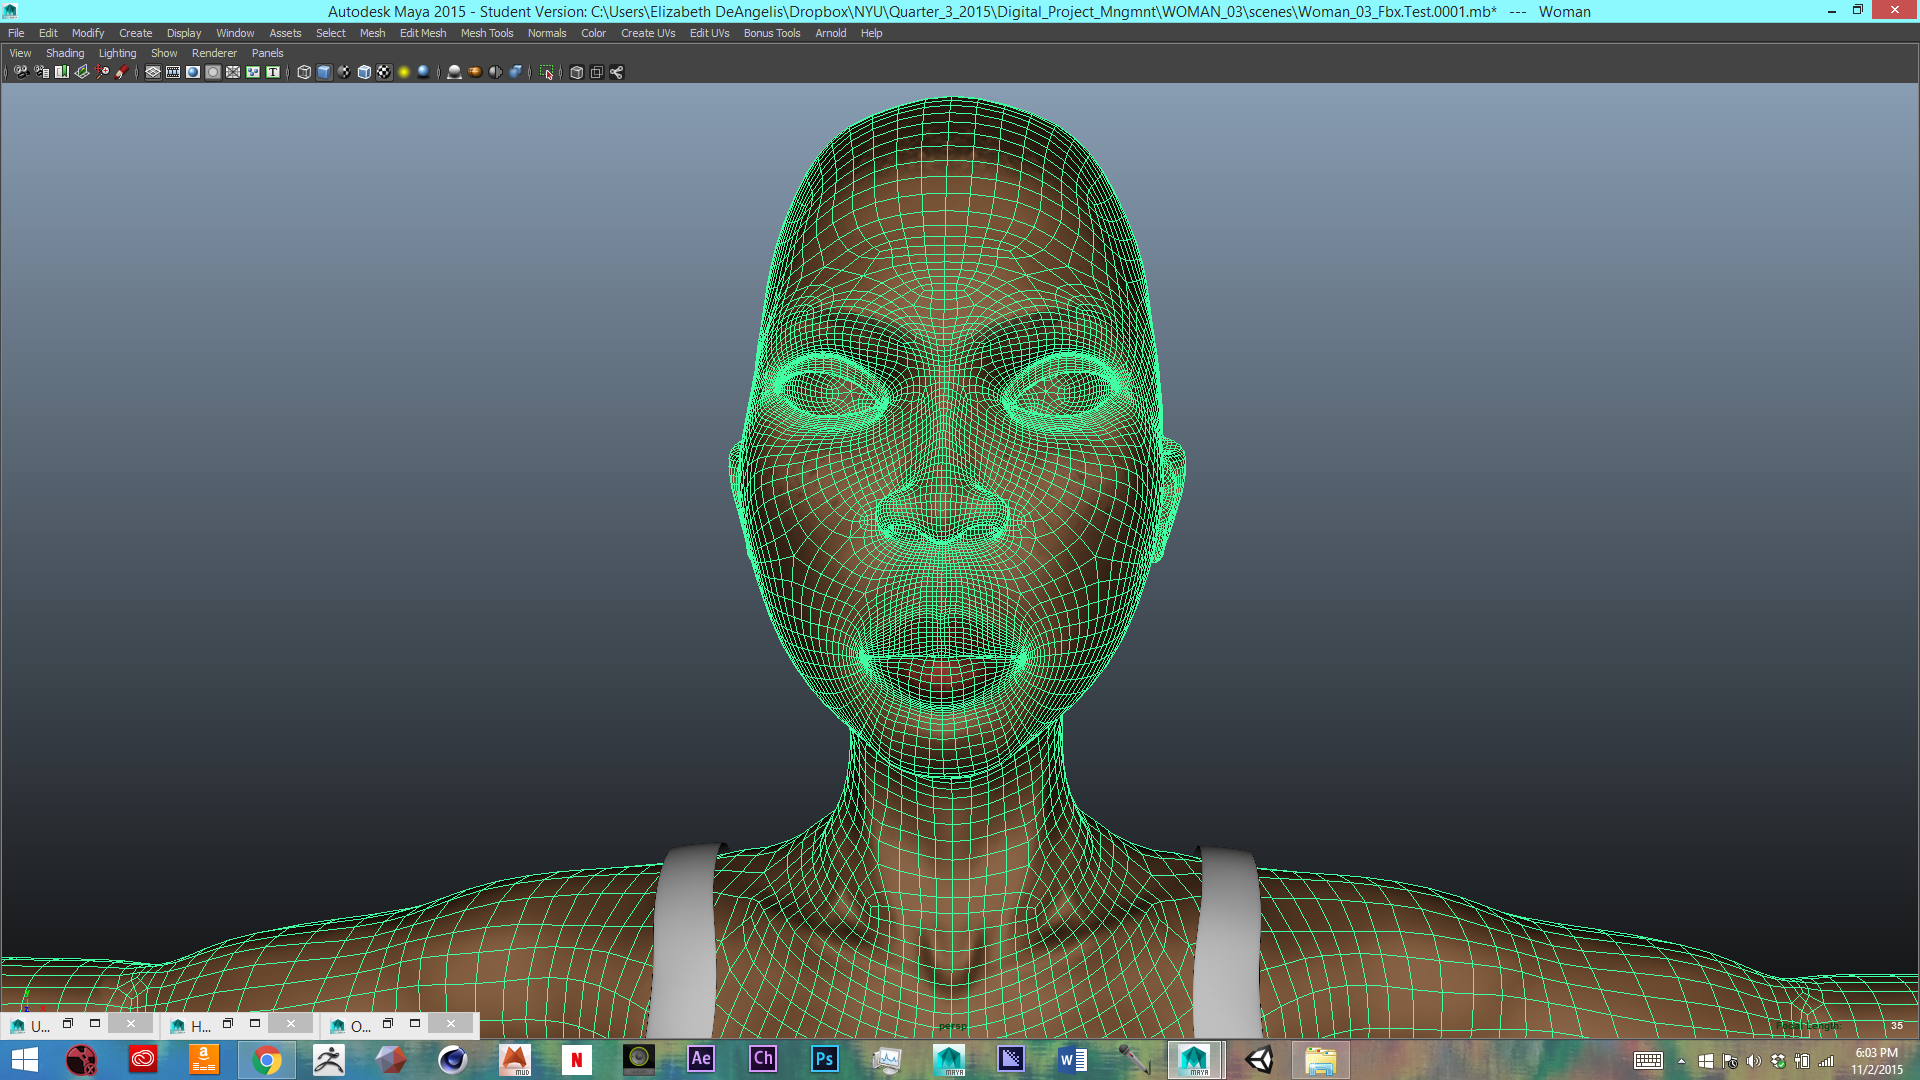Toggle the Field Chart icon
This screenshot has height=1080, width=1920.
point(233,72)
